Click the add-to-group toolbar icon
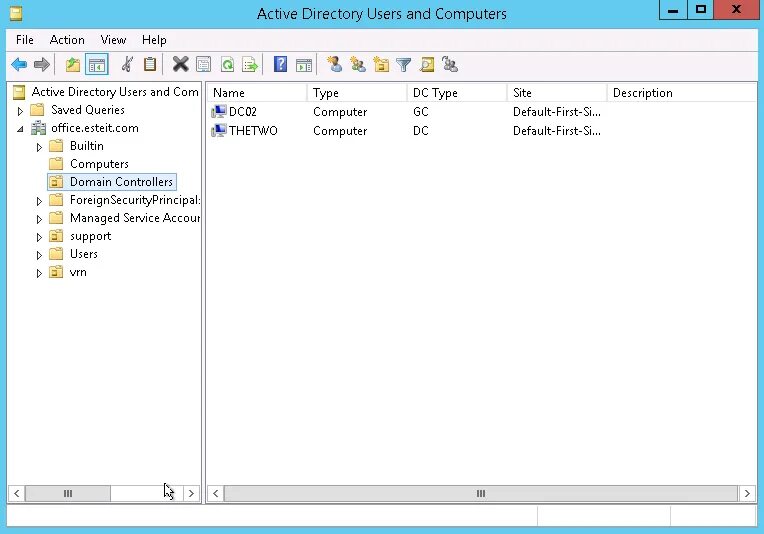 click(x=450, y=64)
